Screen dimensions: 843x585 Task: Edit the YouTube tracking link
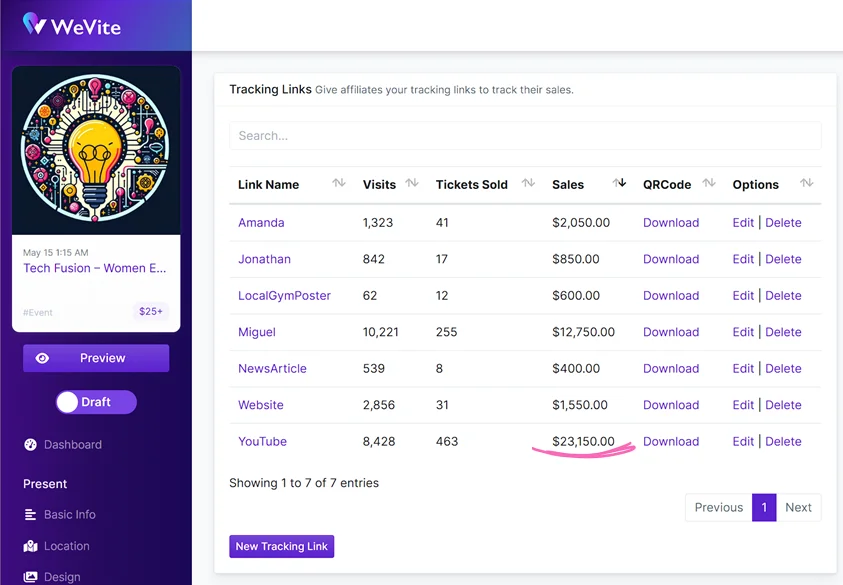tap(743, 441)
